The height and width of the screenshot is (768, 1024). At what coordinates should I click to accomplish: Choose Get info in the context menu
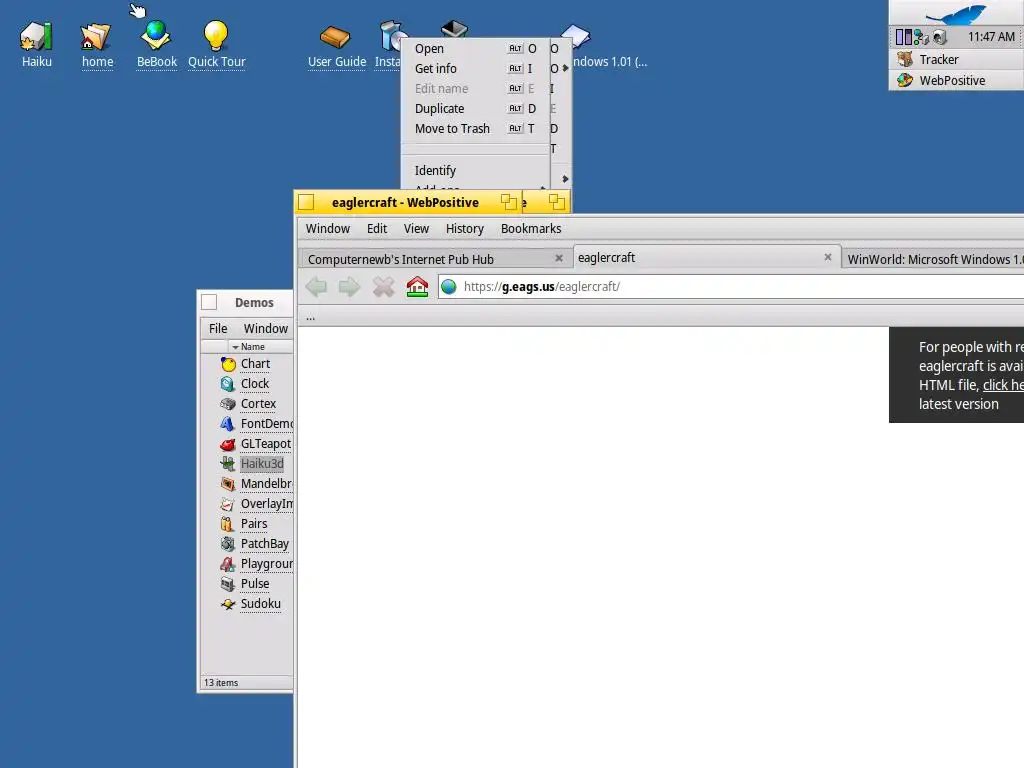click(475, 69)
